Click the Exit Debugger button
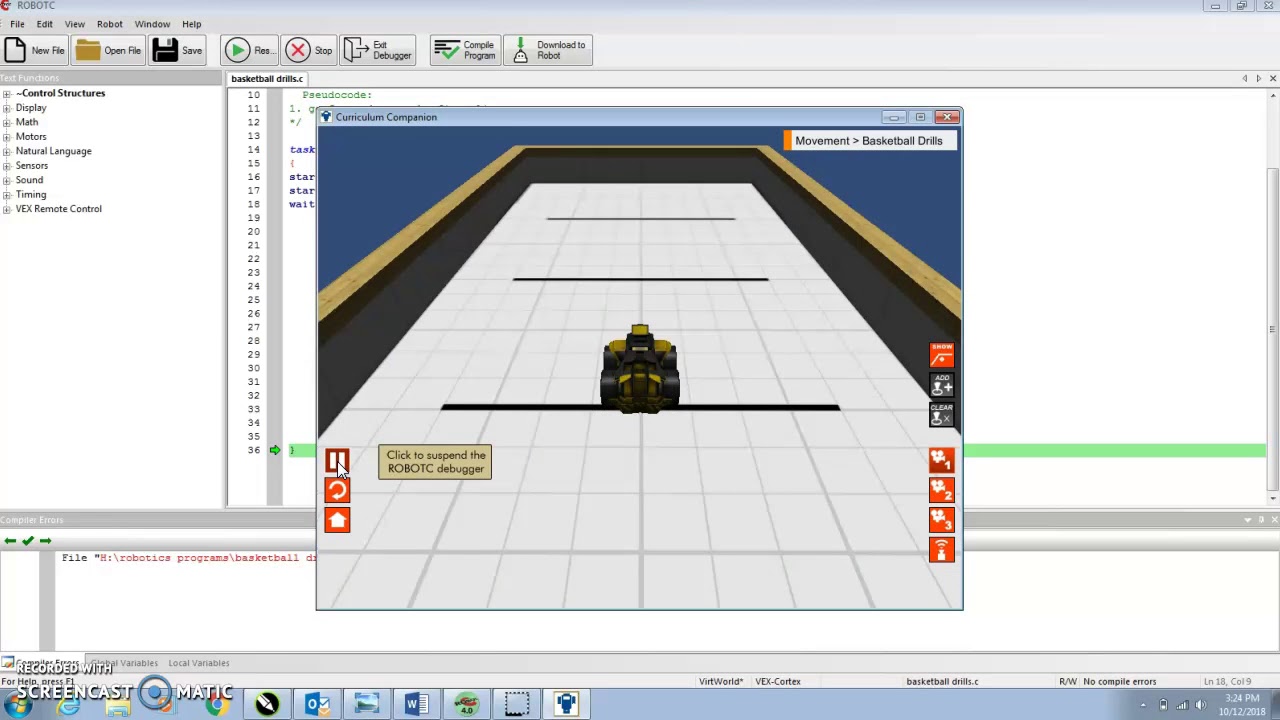 click(378, 50)
